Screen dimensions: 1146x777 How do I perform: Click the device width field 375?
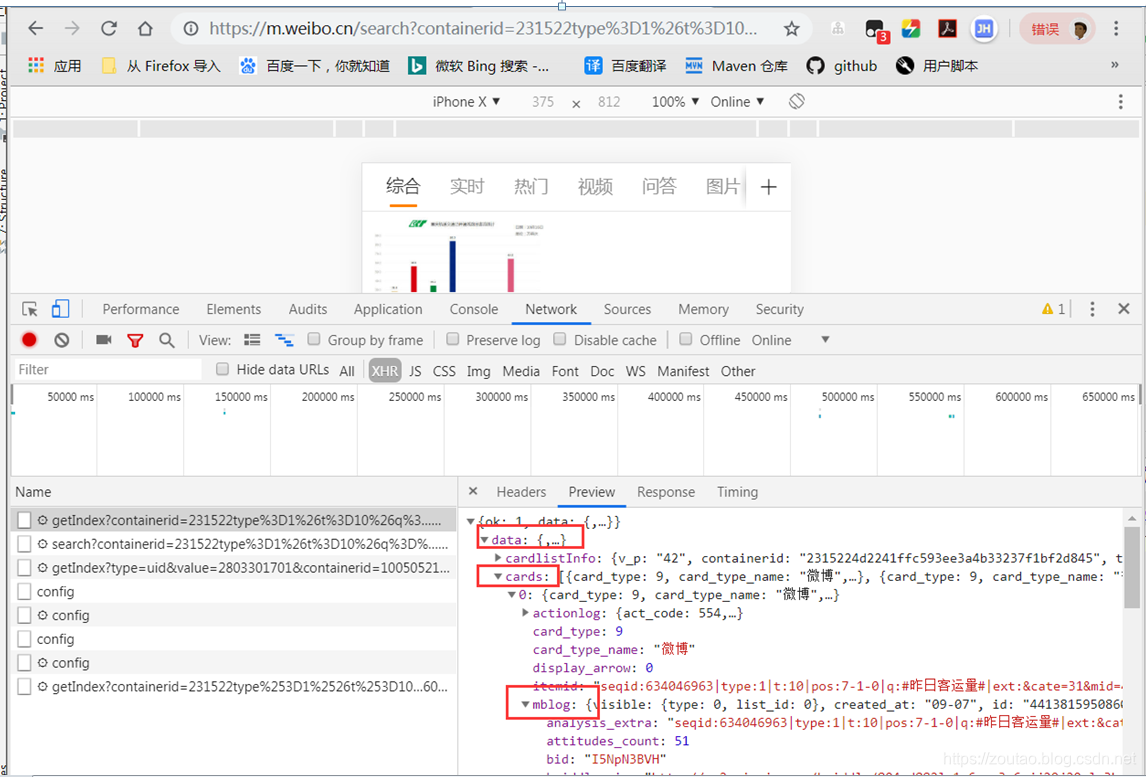coord(543,102)
